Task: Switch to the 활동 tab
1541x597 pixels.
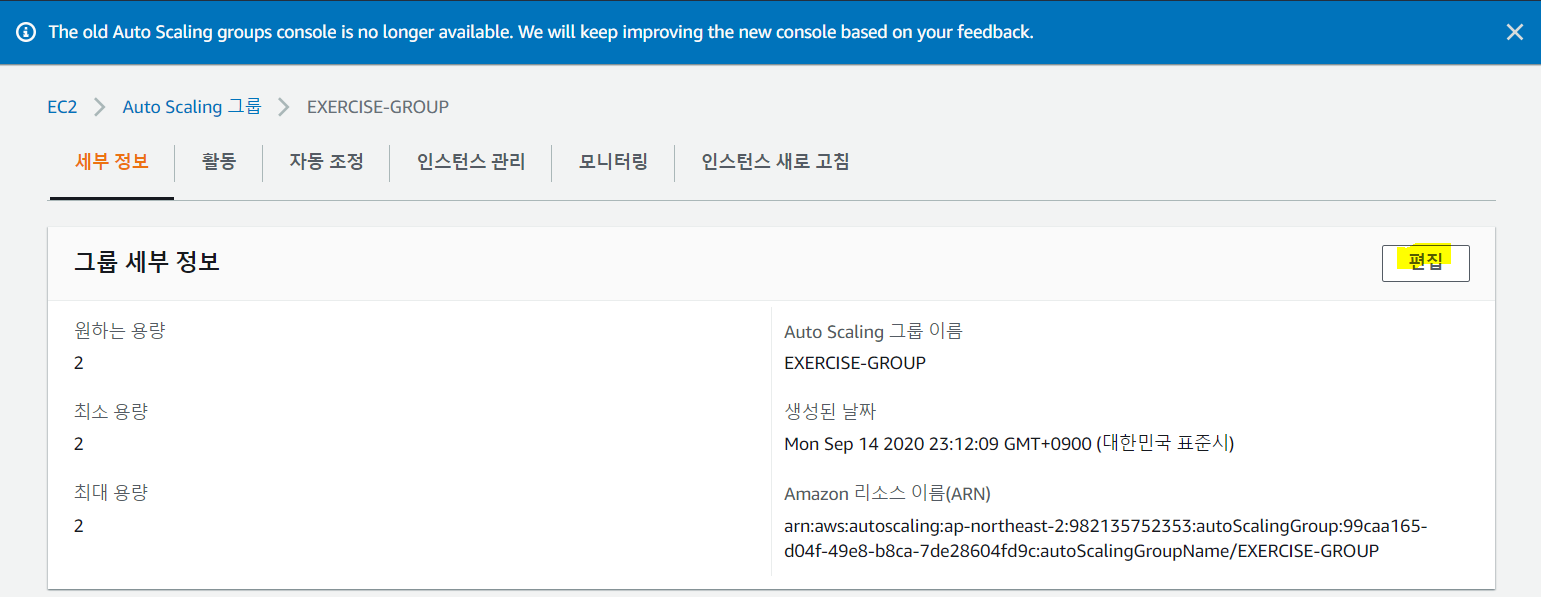Action: coord(218,161)
